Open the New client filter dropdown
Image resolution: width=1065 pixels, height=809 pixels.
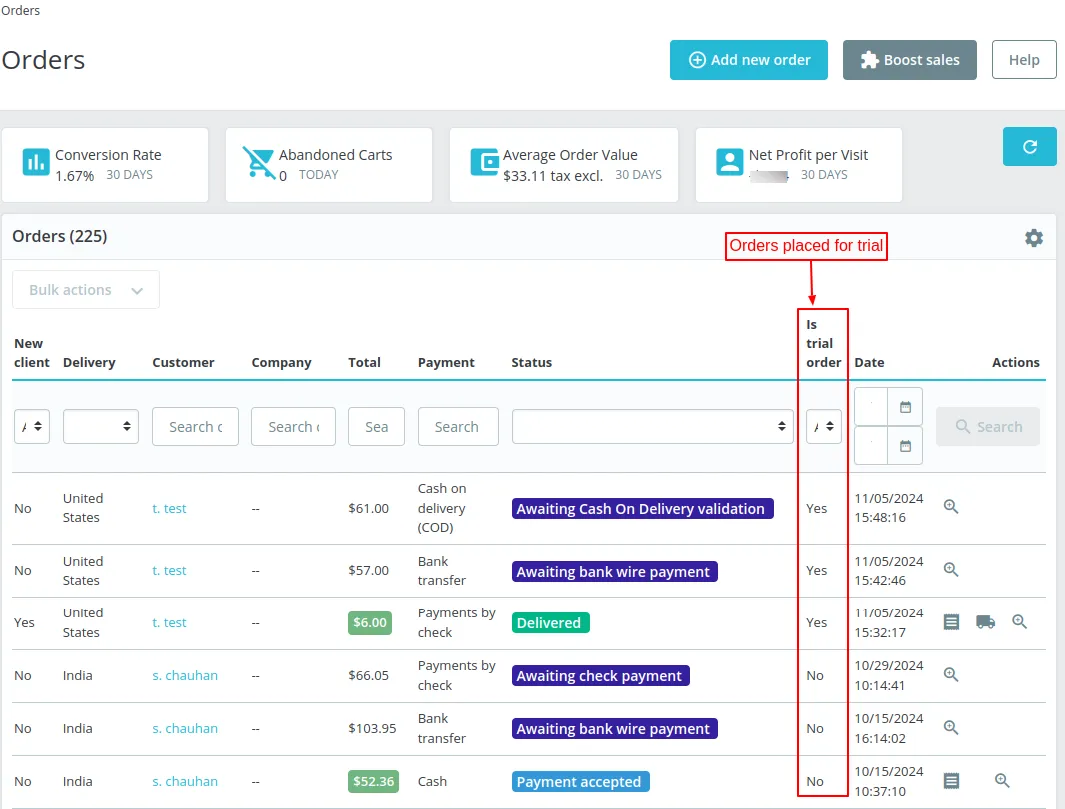pos(32,427)
